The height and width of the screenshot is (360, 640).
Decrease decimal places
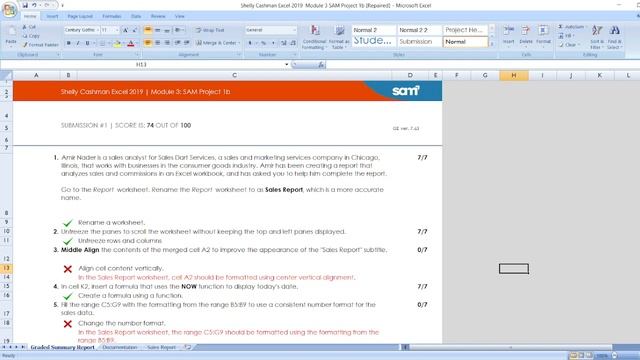tap(293, 43)
